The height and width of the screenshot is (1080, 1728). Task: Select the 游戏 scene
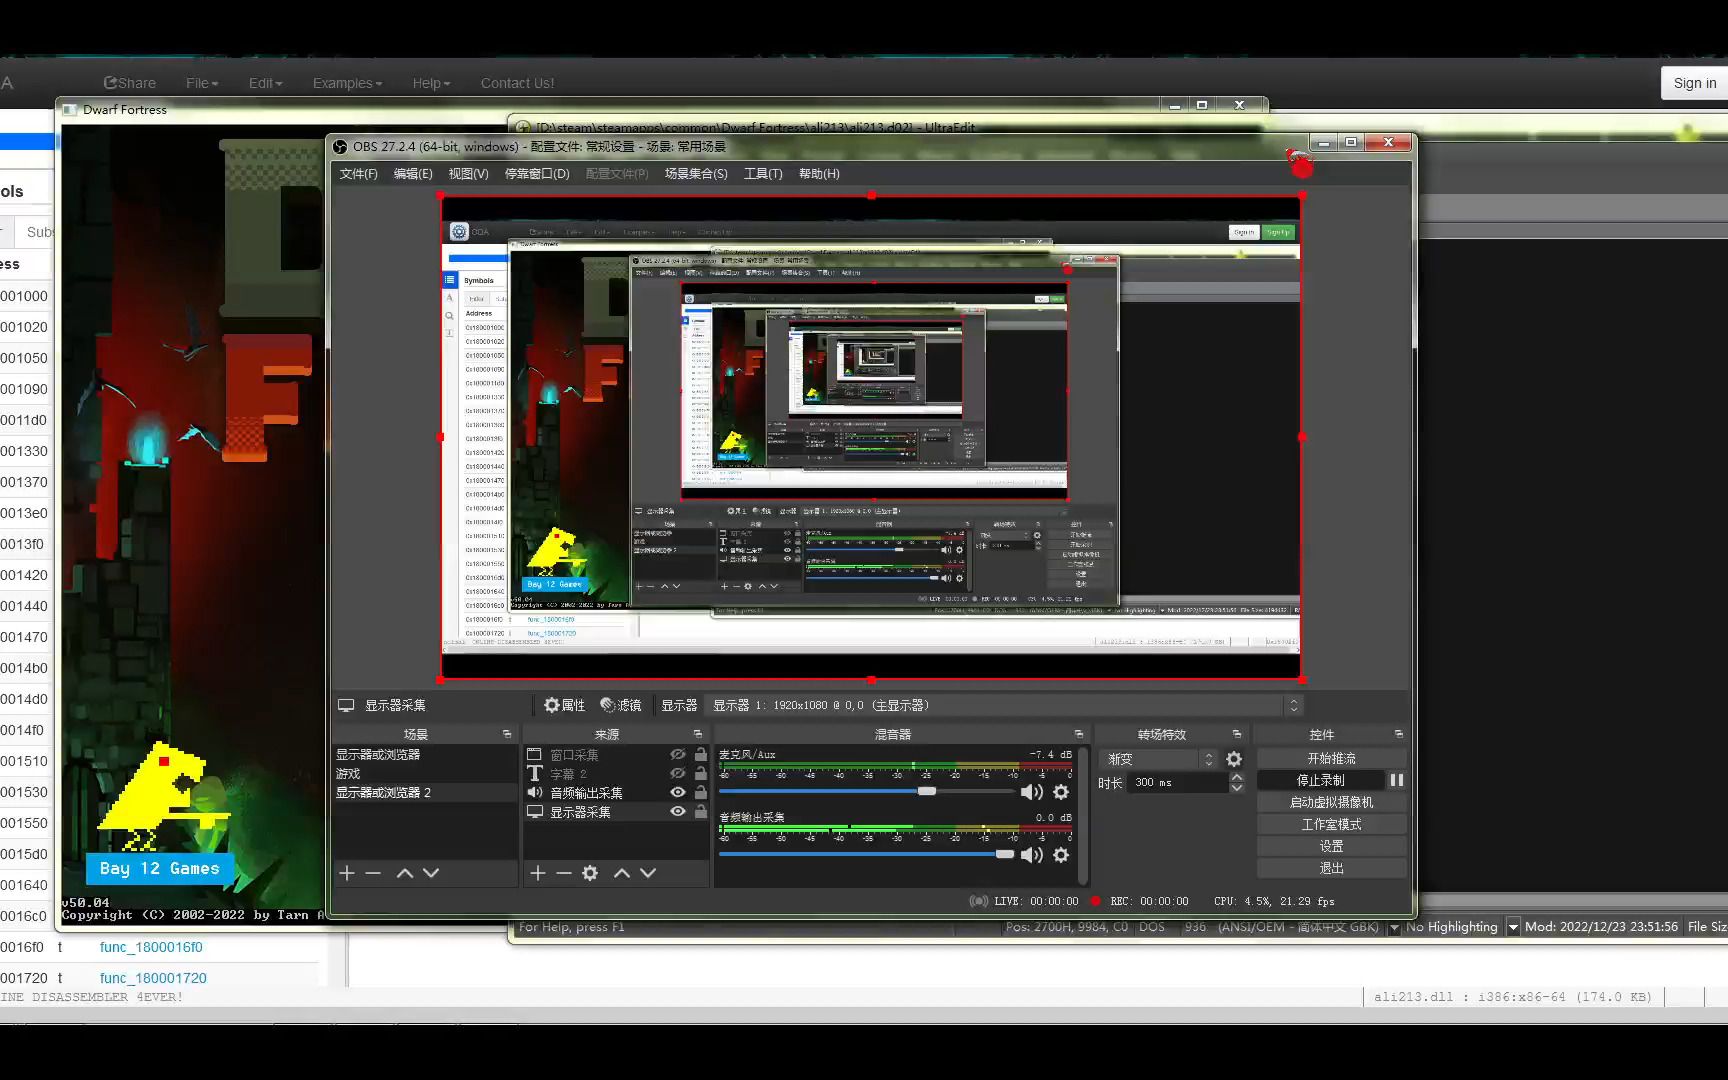tap(425, 774)
